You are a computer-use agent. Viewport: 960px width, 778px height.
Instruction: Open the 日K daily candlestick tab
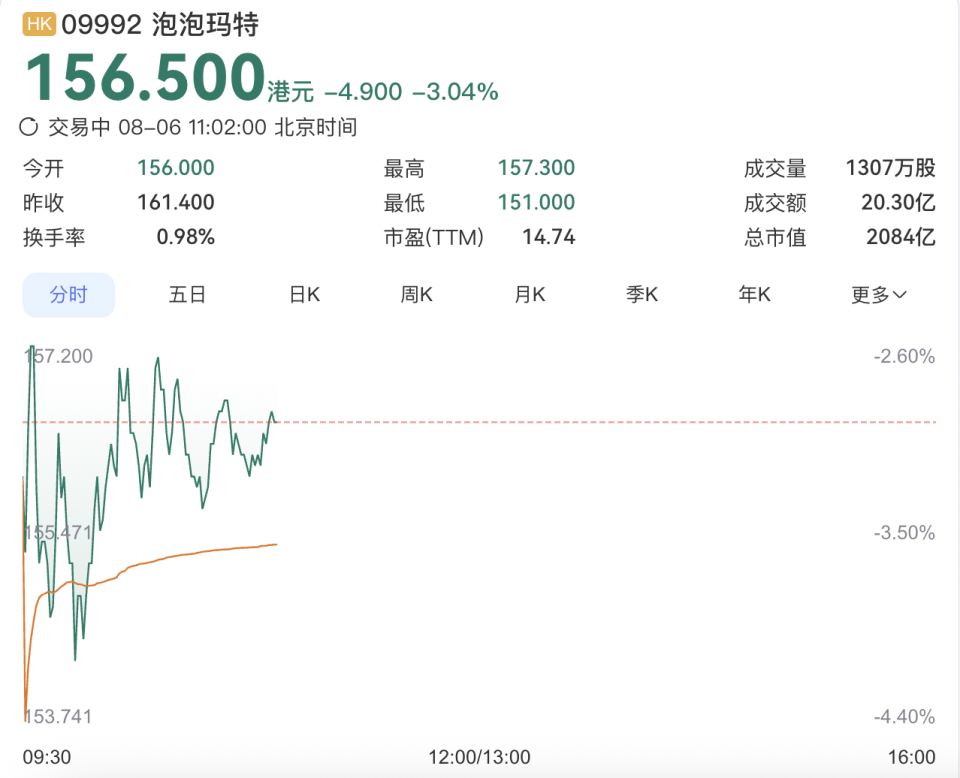pos(304,295)
